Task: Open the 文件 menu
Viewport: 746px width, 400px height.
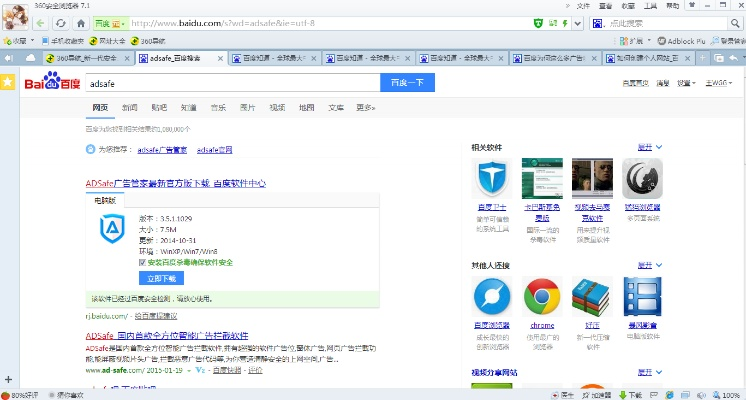Action: [583, 6]
